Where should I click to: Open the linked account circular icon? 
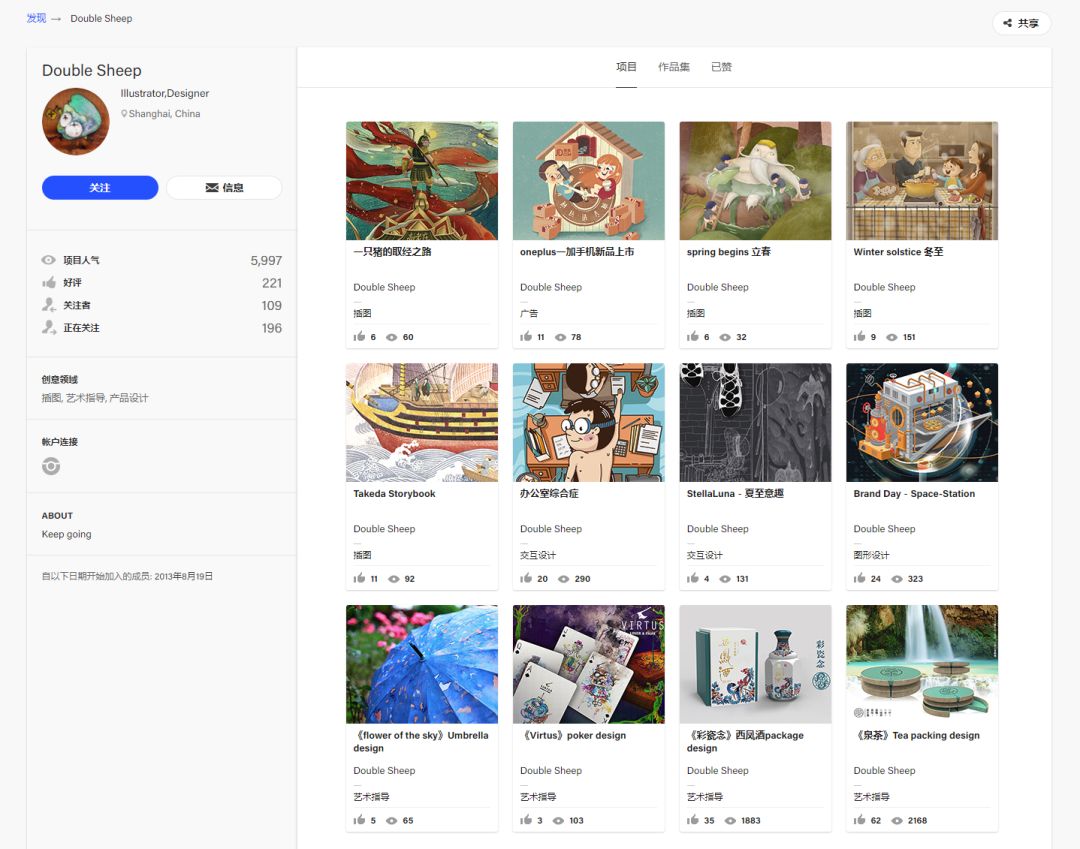click(51, 466)
